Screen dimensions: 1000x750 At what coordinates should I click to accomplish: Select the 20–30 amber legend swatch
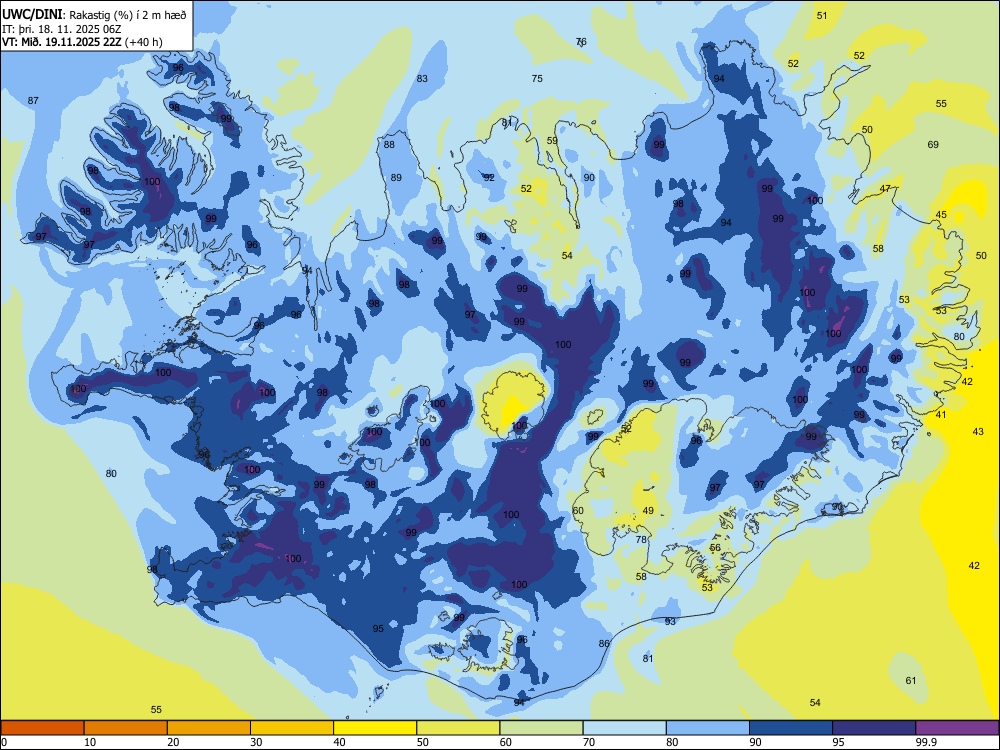click(209, 728)
